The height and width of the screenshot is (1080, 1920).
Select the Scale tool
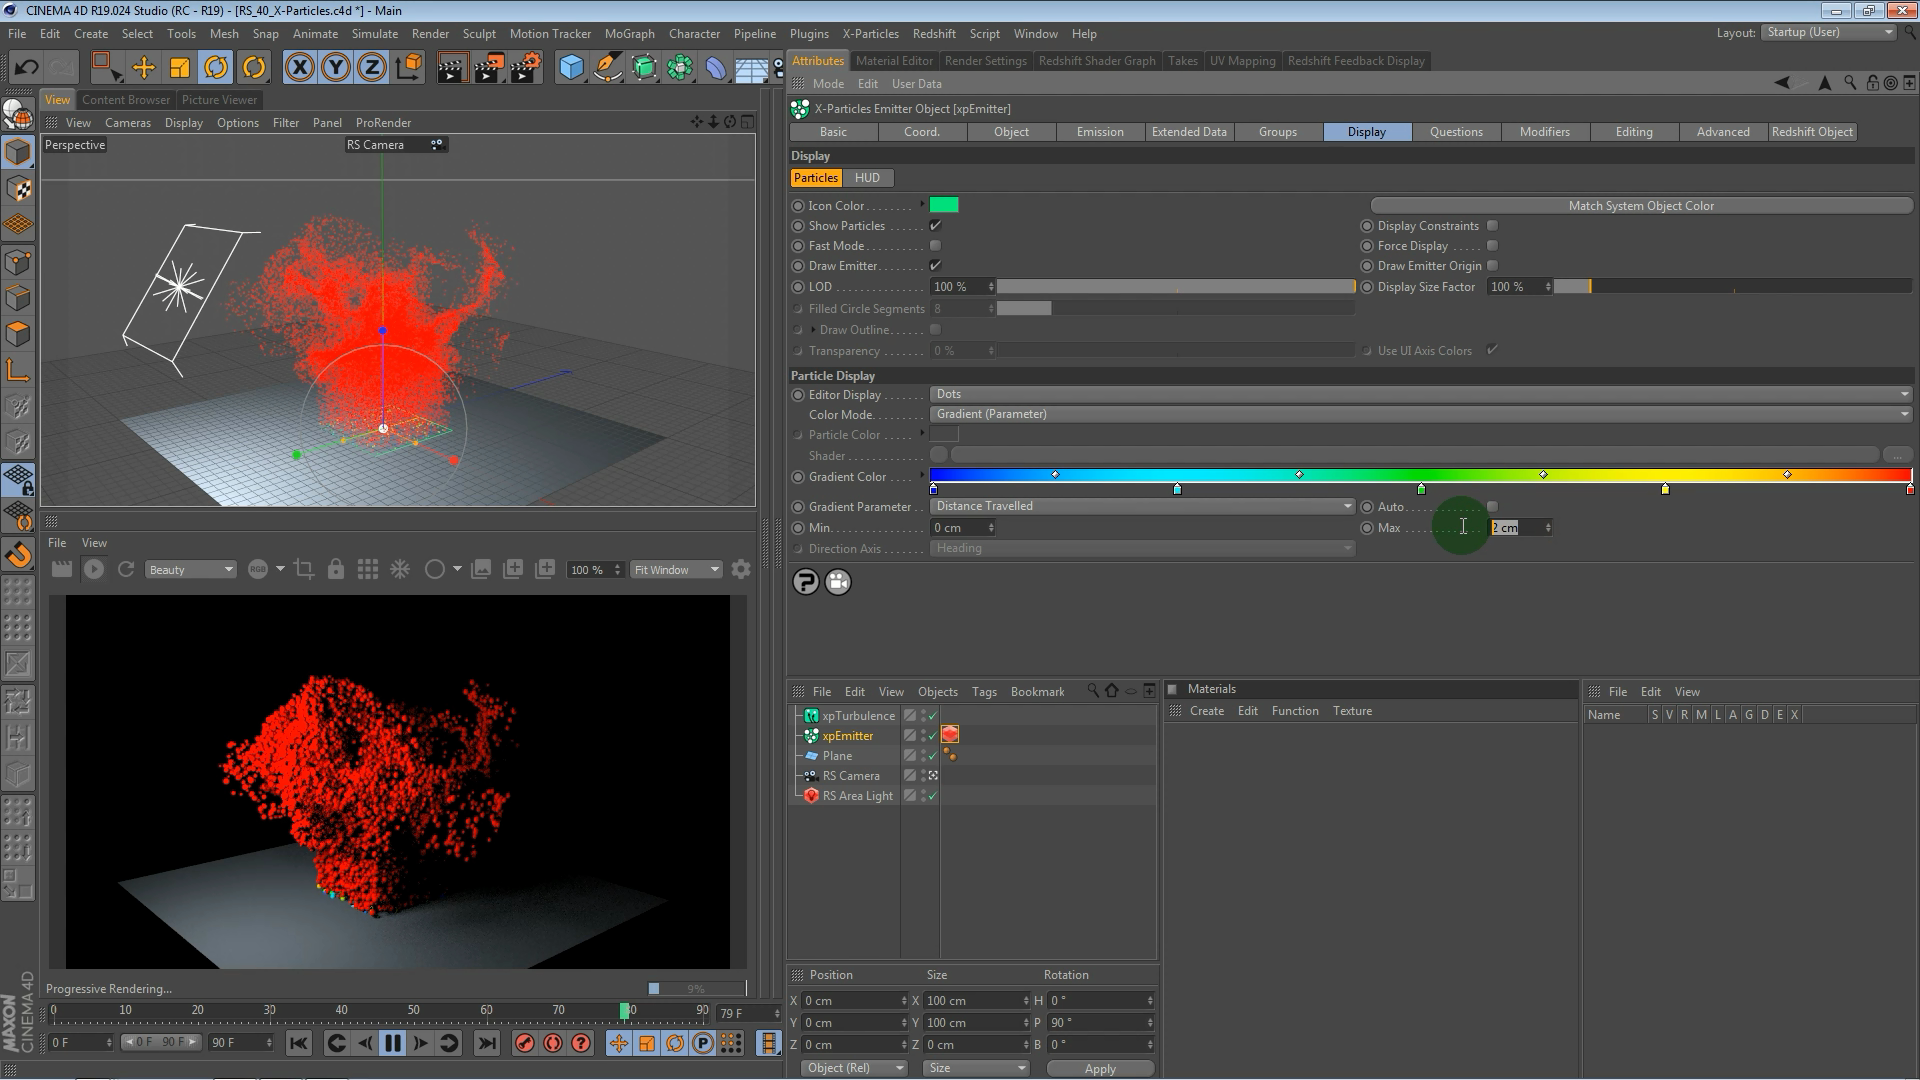point(180,67)
